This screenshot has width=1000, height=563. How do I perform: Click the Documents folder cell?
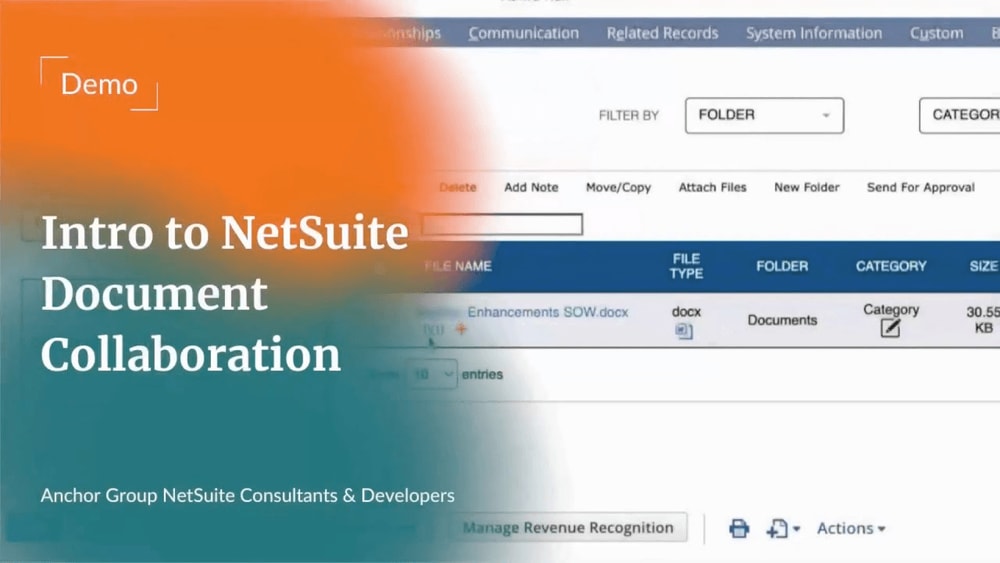pos(782,320)
